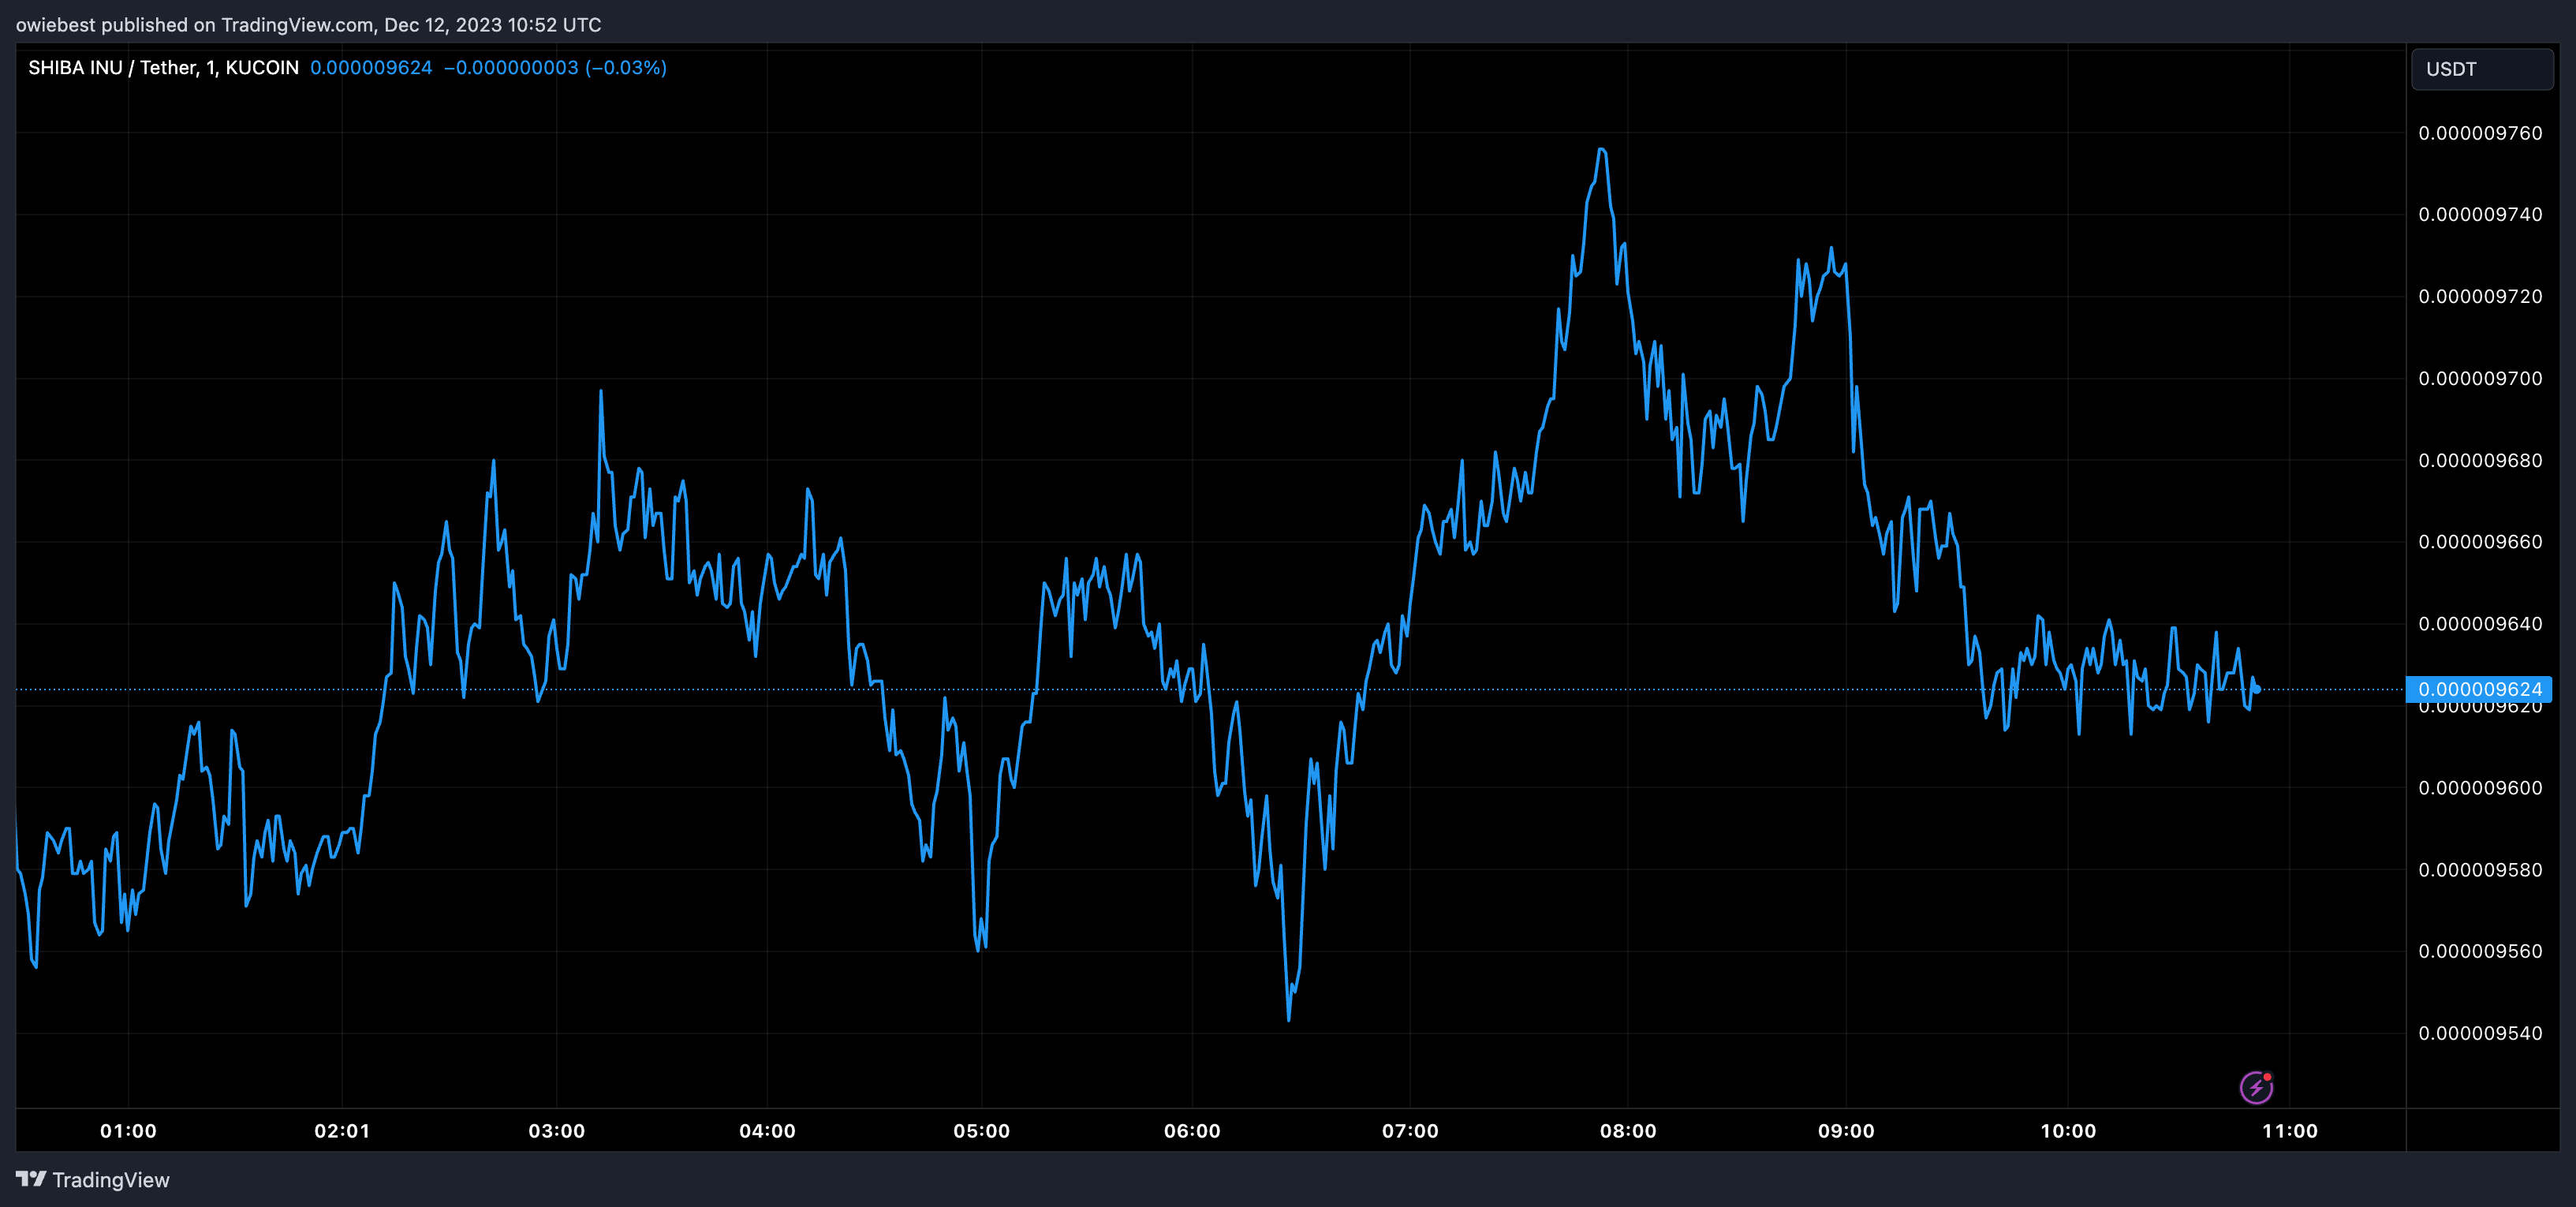Select the blue last price 0.000009624 in legend
Image resolution: width=2576 pixels, height=1207 pixels.
371,67
